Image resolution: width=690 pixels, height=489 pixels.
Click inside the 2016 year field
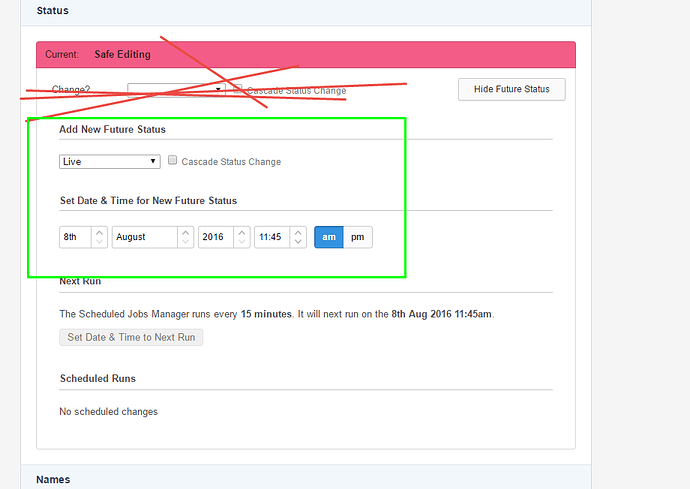214,237
